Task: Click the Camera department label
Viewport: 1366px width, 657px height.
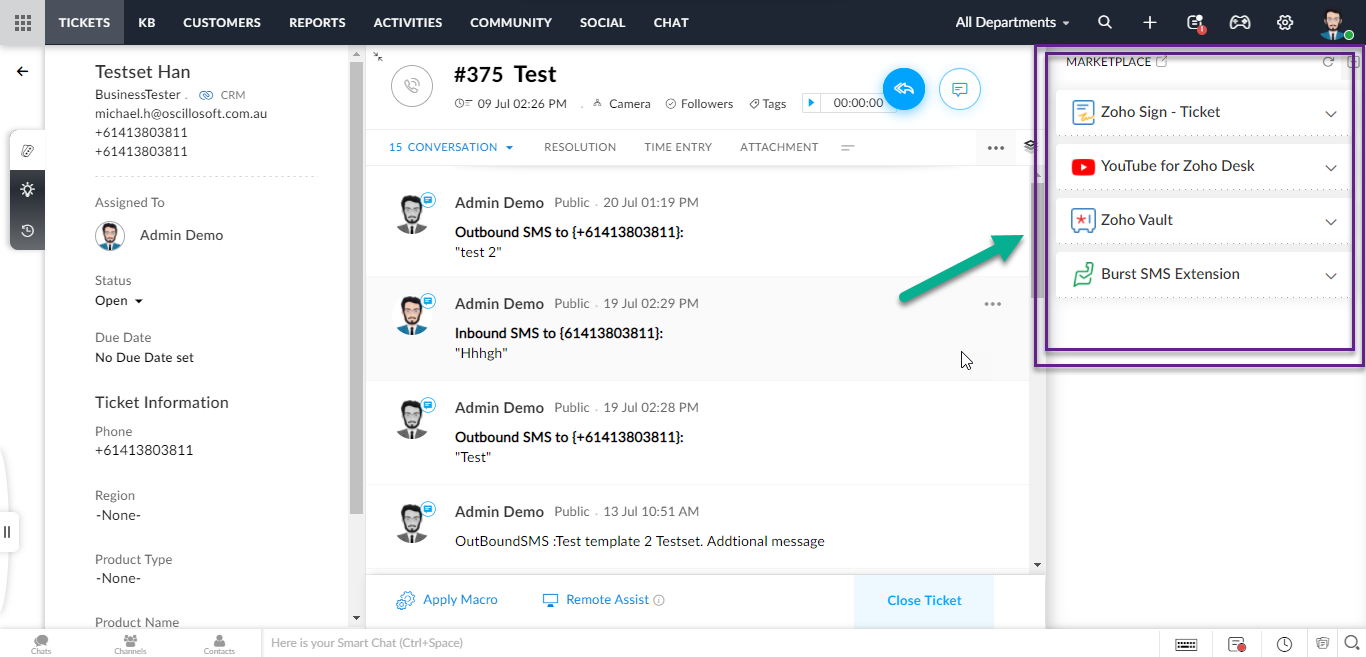Action: click(621, 103)
